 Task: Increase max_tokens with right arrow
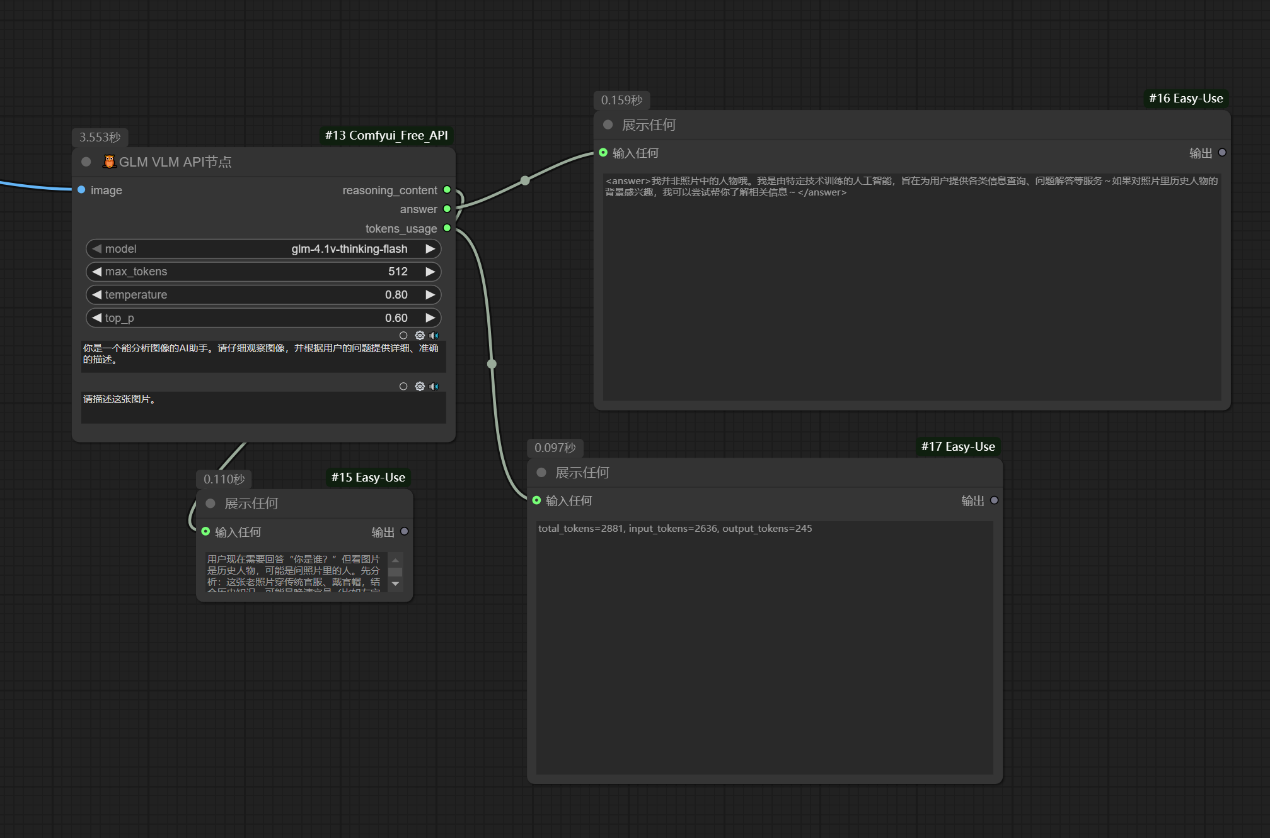pyautogui.click(x=430, y=272)
